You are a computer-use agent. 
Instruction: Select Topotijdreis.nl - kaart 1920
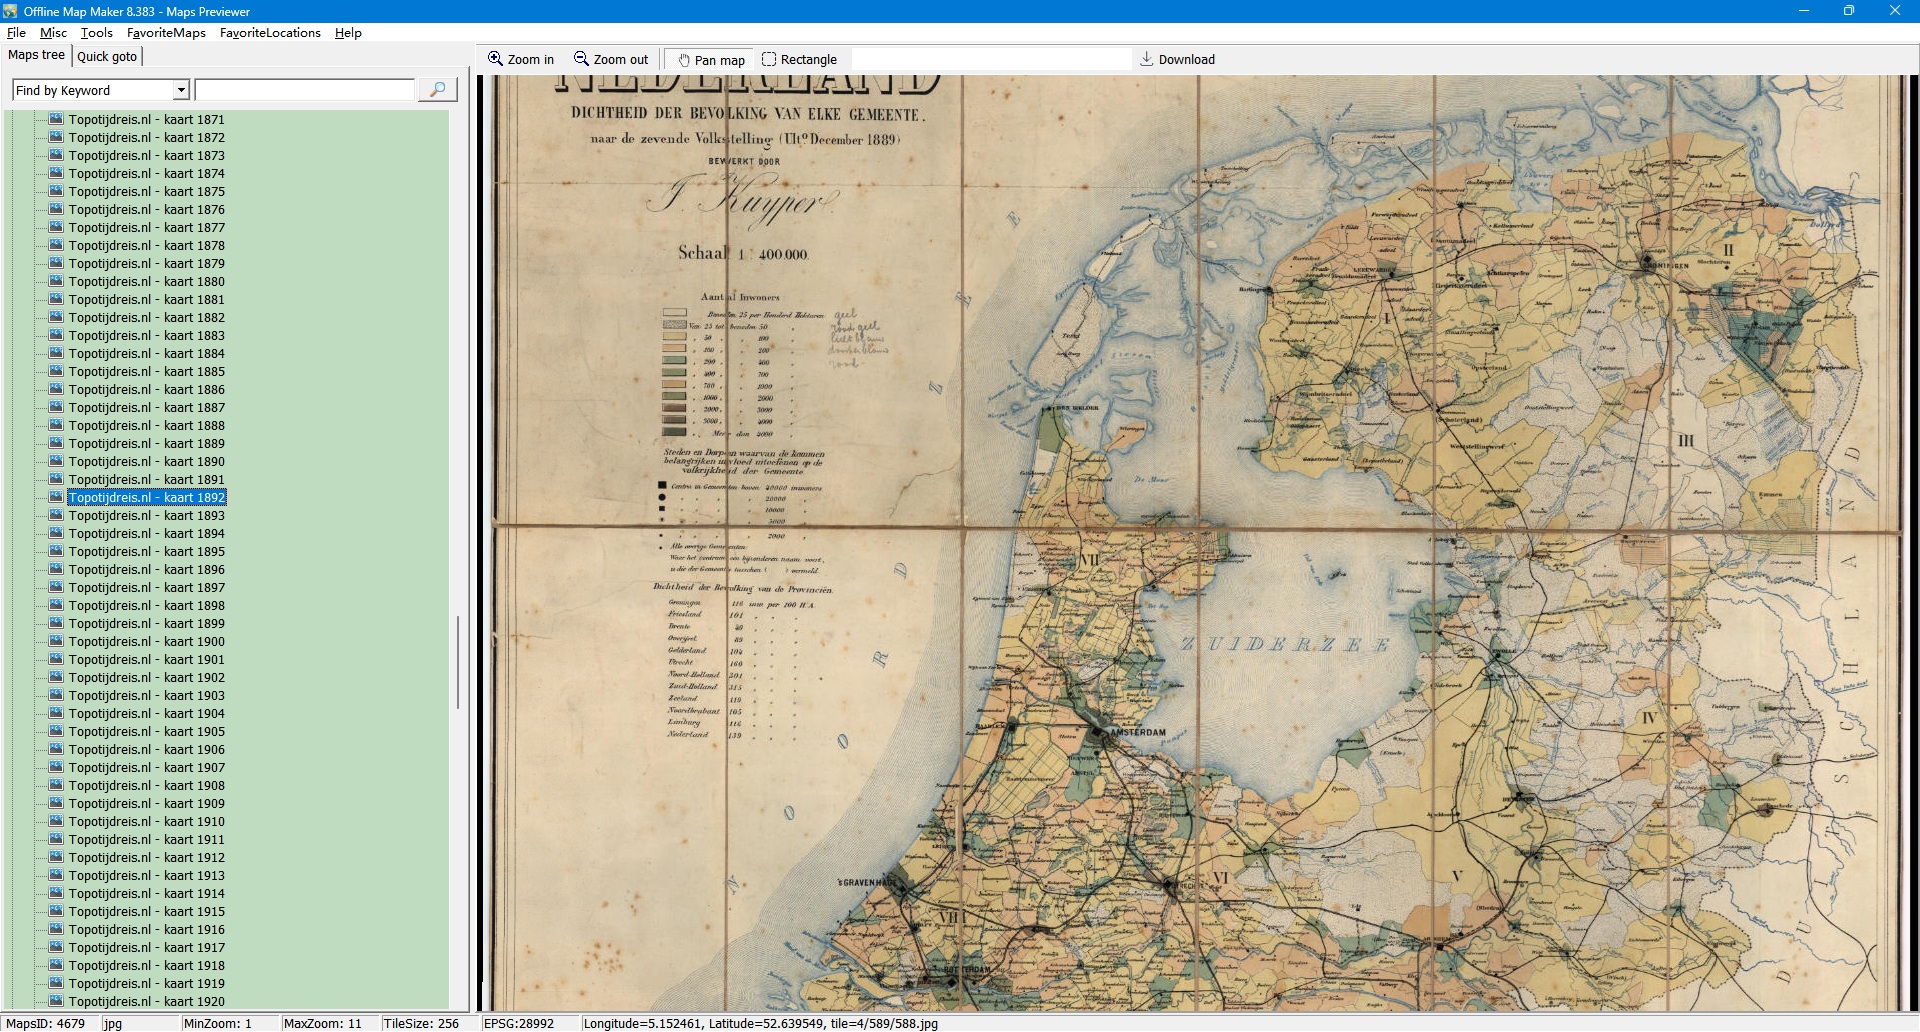click(x=146, y=1002)
